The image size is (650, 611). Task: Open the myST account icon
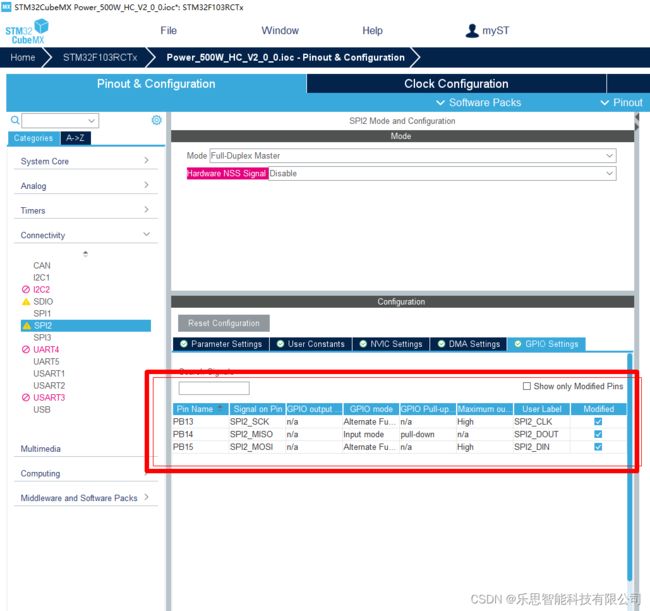(472, 30)
